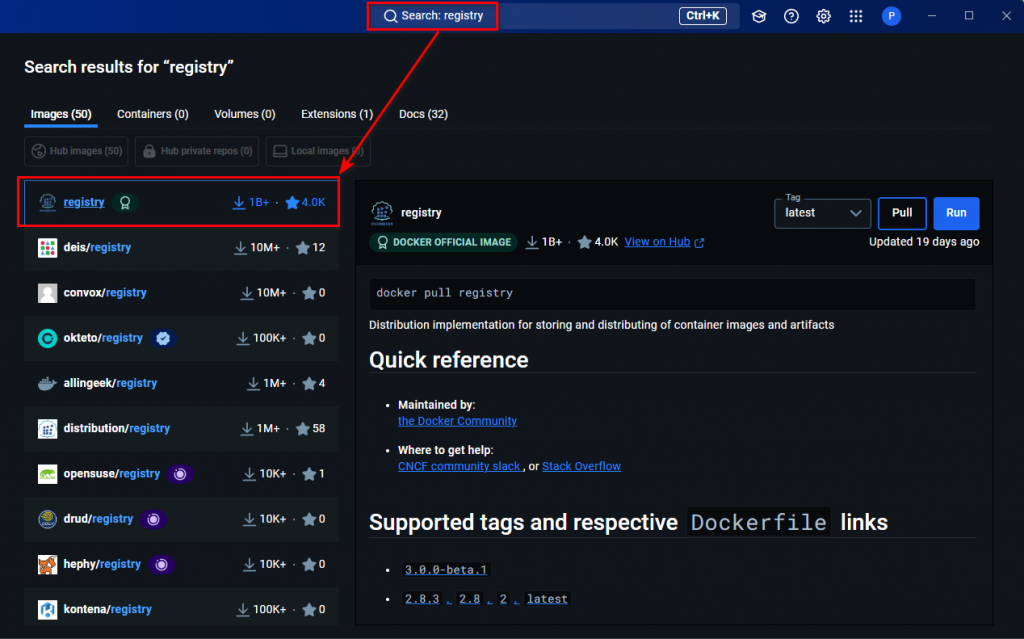This screenshot has height=639, width=1024.
Task: Click the kontena/registry logo icon
Action: point(47,610)
